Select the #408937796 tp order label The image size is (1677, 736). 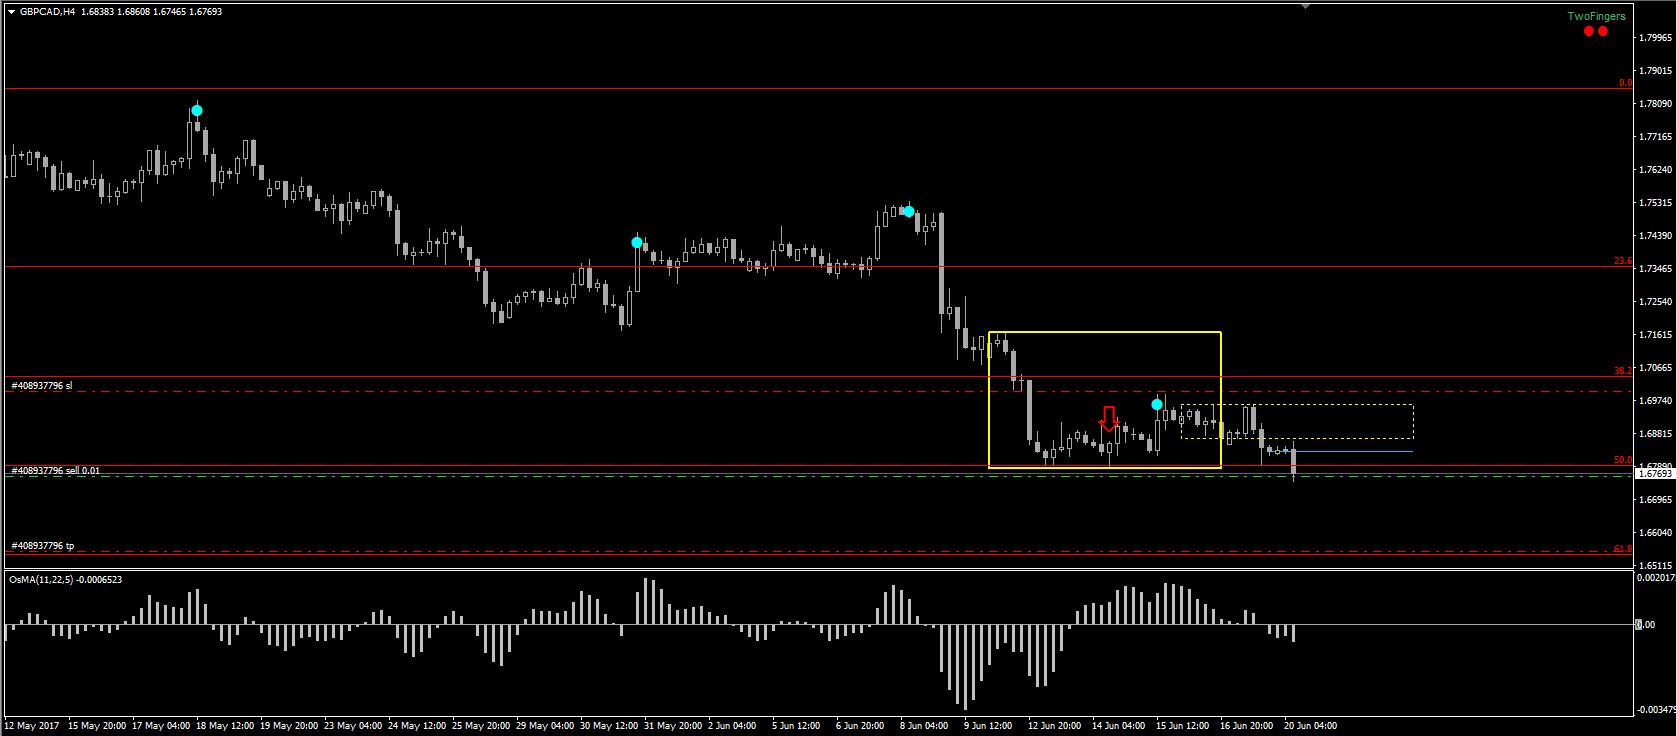pos(43,546)
